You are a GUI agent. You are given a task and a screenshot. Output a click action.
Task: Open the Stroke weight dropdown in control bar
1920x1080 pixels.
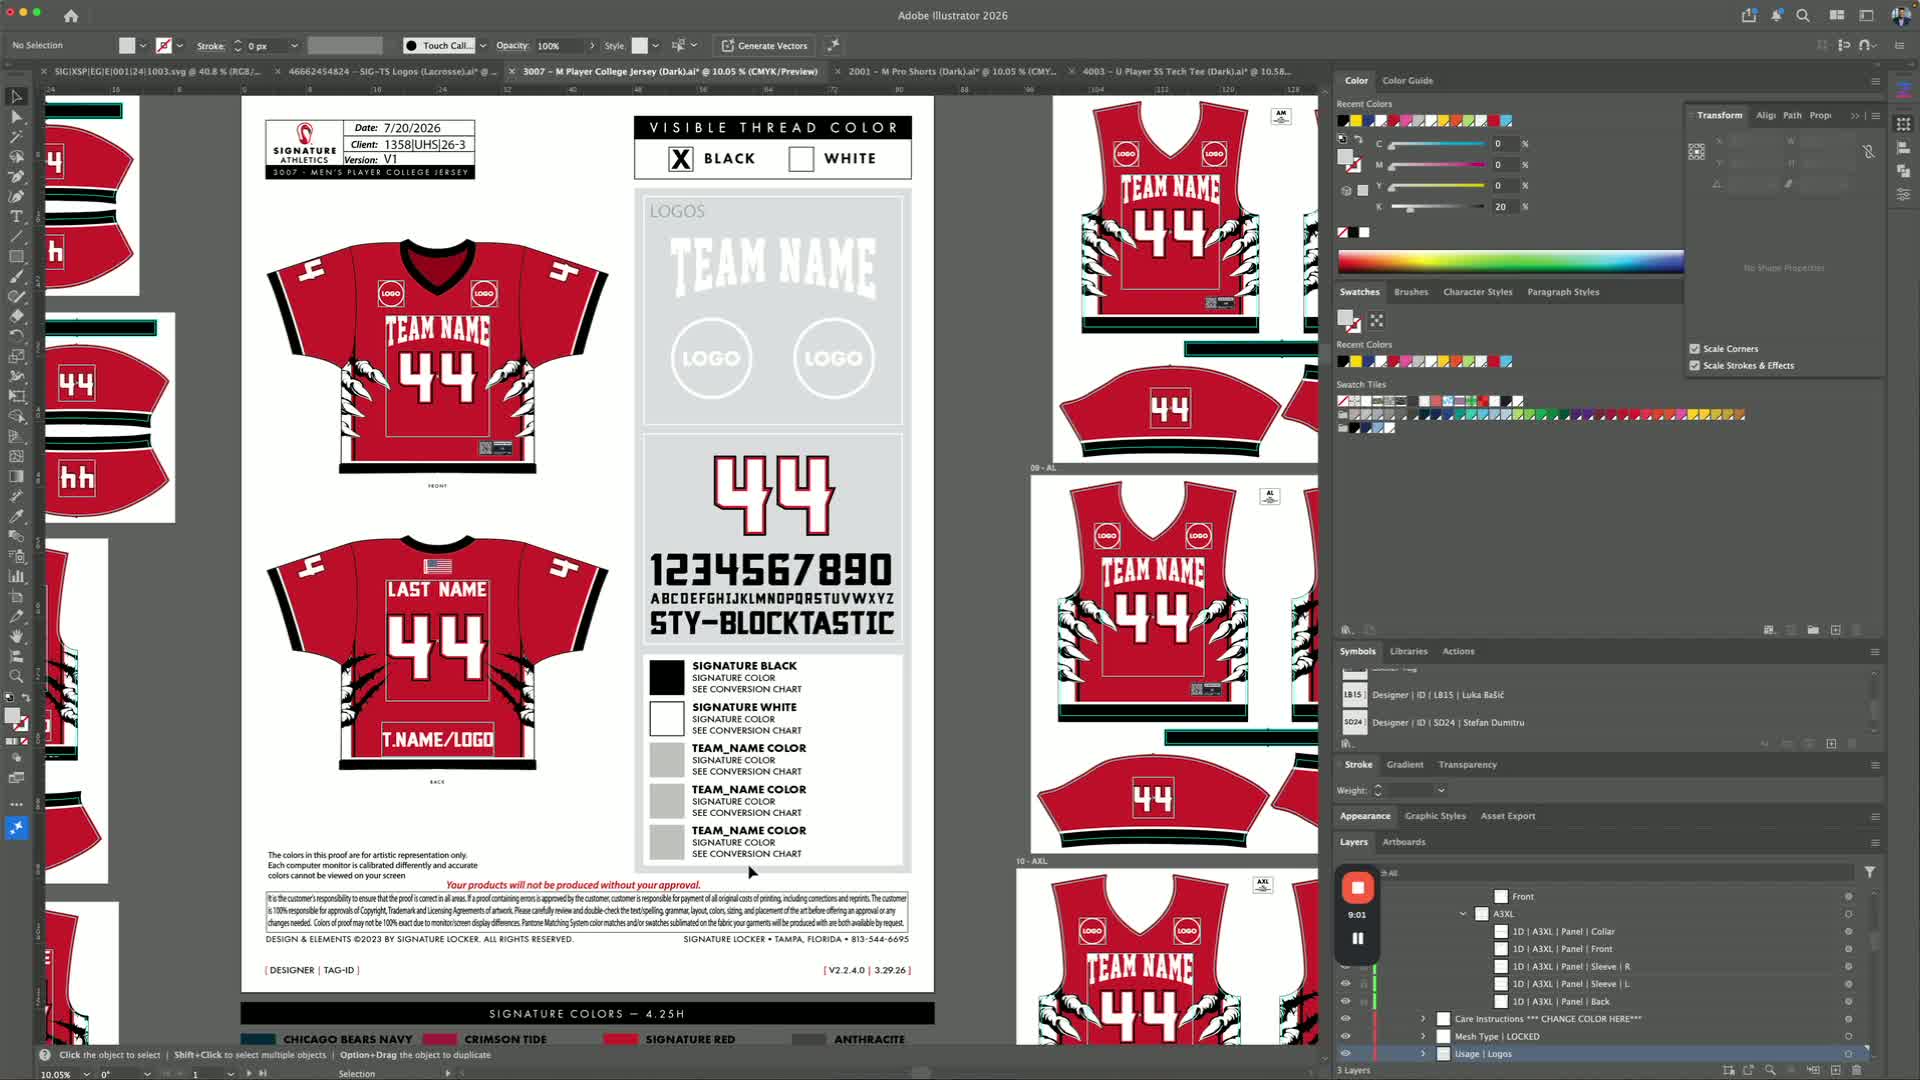pyautogui.click(x=294, y=46)
